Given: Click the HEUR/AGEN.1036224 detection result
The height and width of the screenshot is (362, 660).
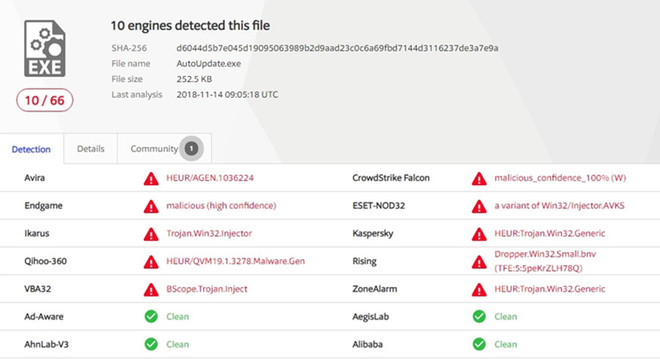Looking at the screenshot, I should coord(210,178).
